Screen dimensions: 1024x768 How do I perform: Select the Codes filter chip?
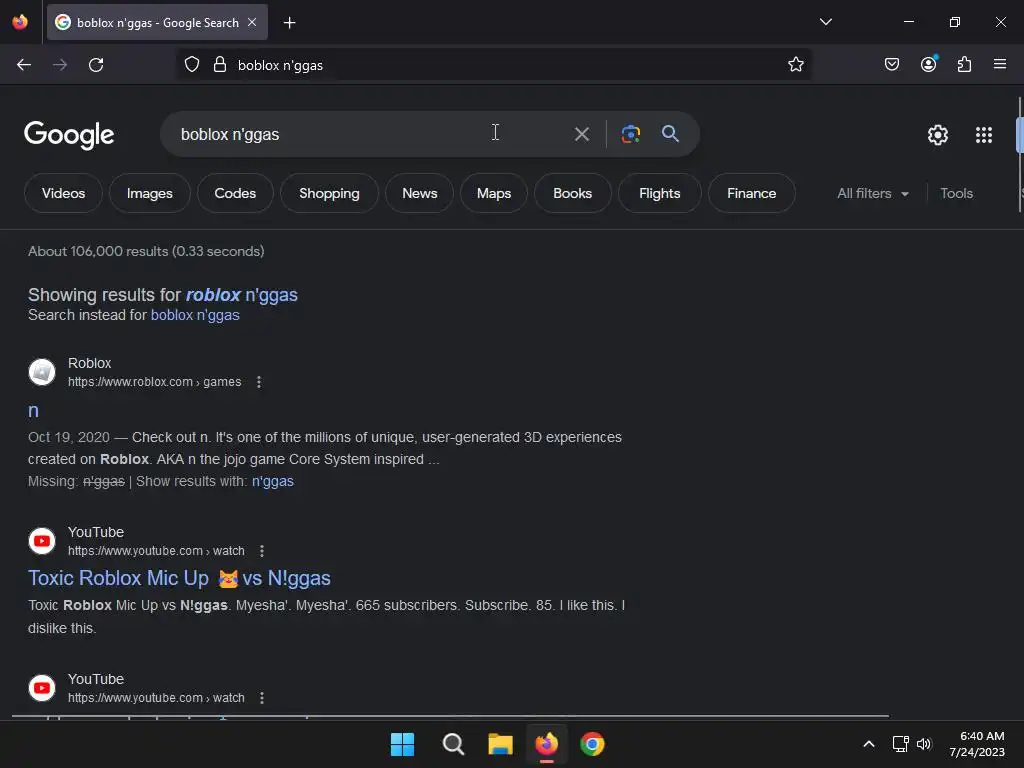click(x=235, y=193)
